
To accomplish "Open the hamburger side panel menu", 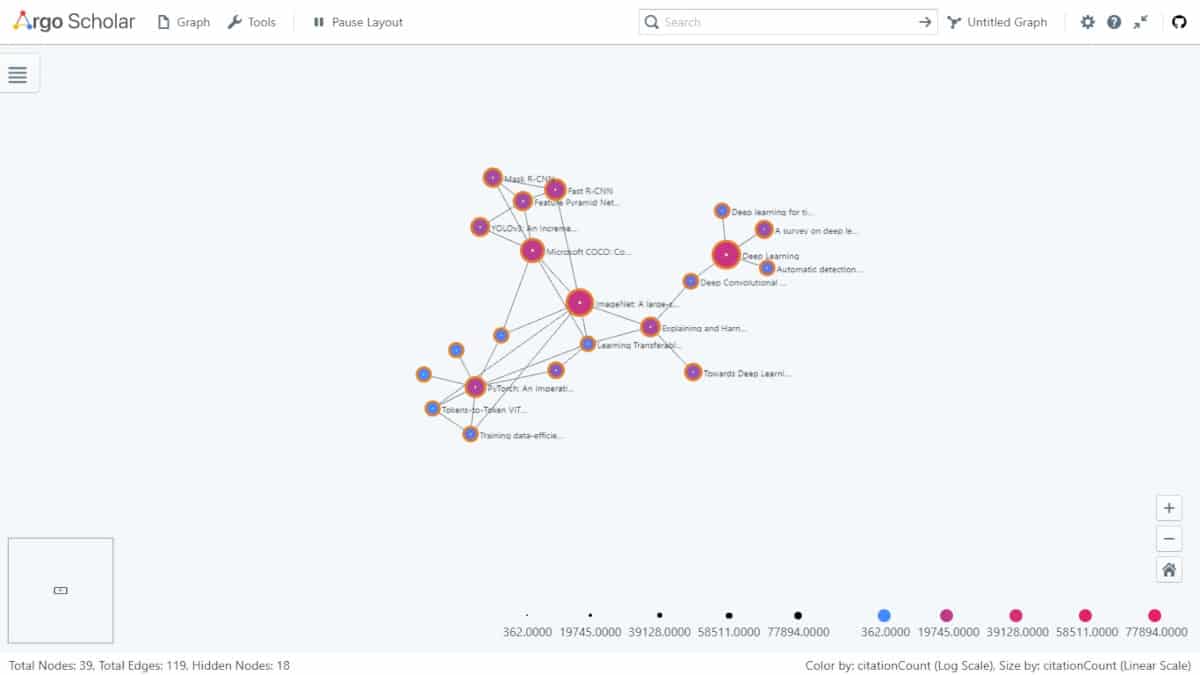I will tap(17, 74).
